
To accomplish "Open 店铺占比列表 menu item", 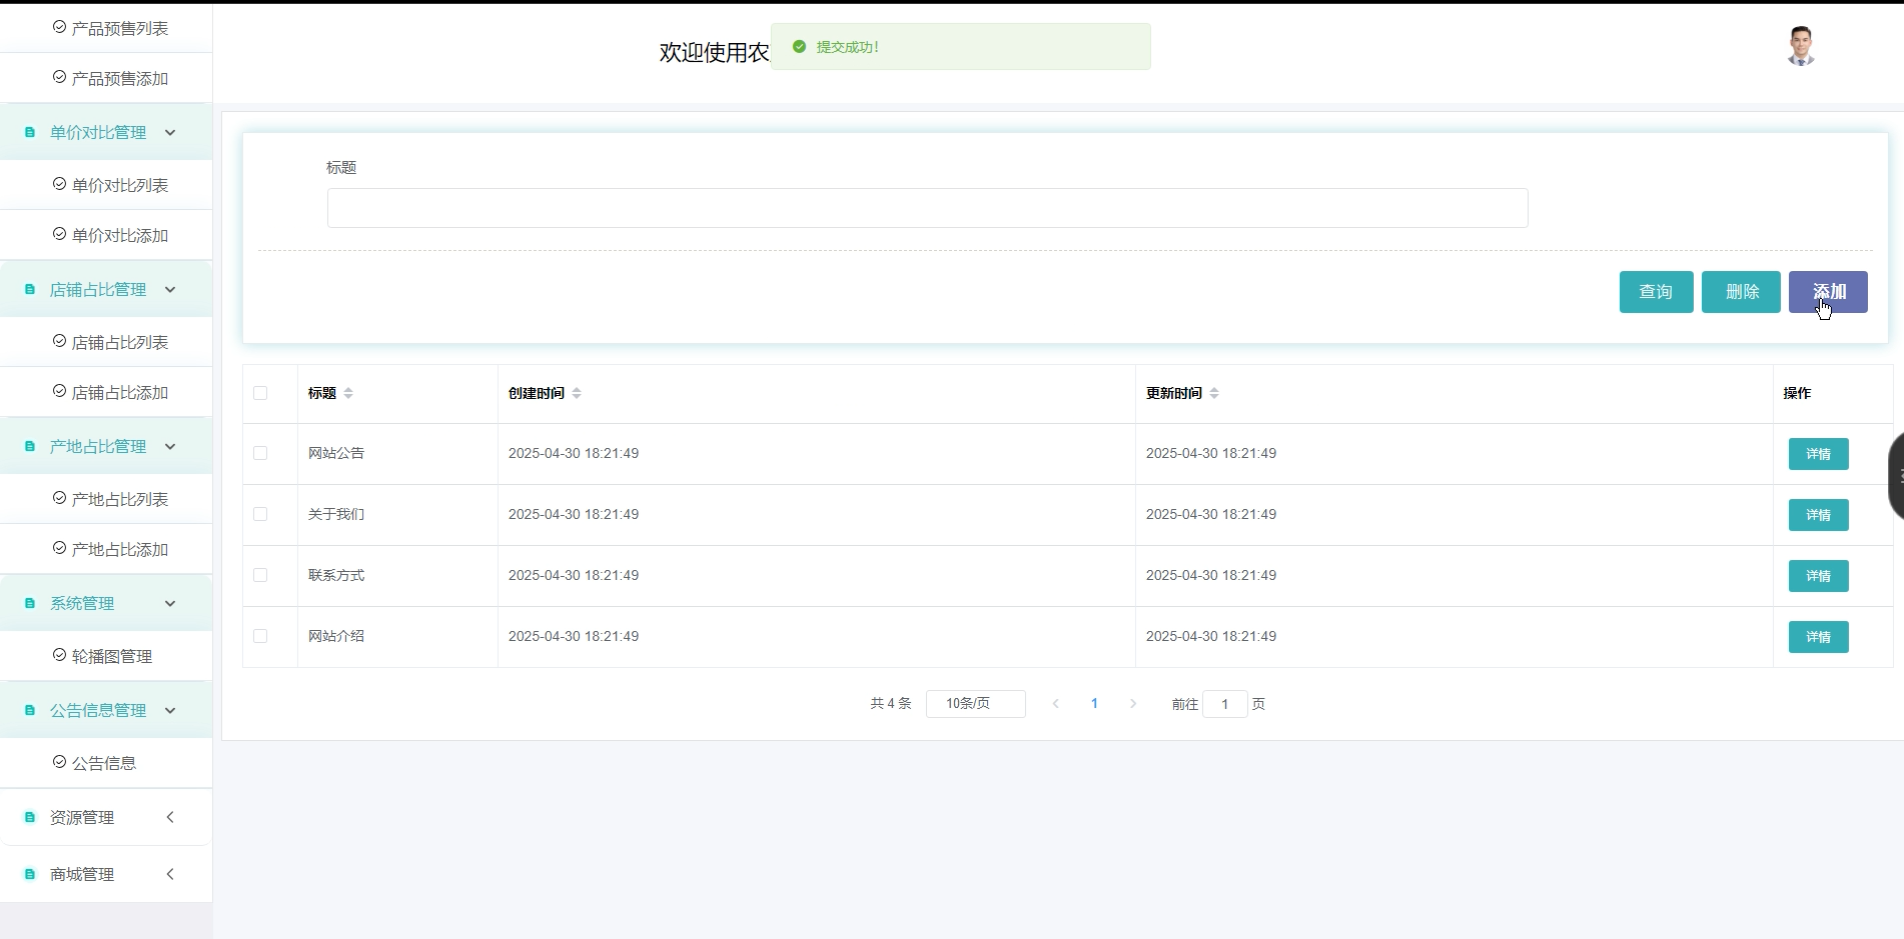I will click(x=106, y=342).
